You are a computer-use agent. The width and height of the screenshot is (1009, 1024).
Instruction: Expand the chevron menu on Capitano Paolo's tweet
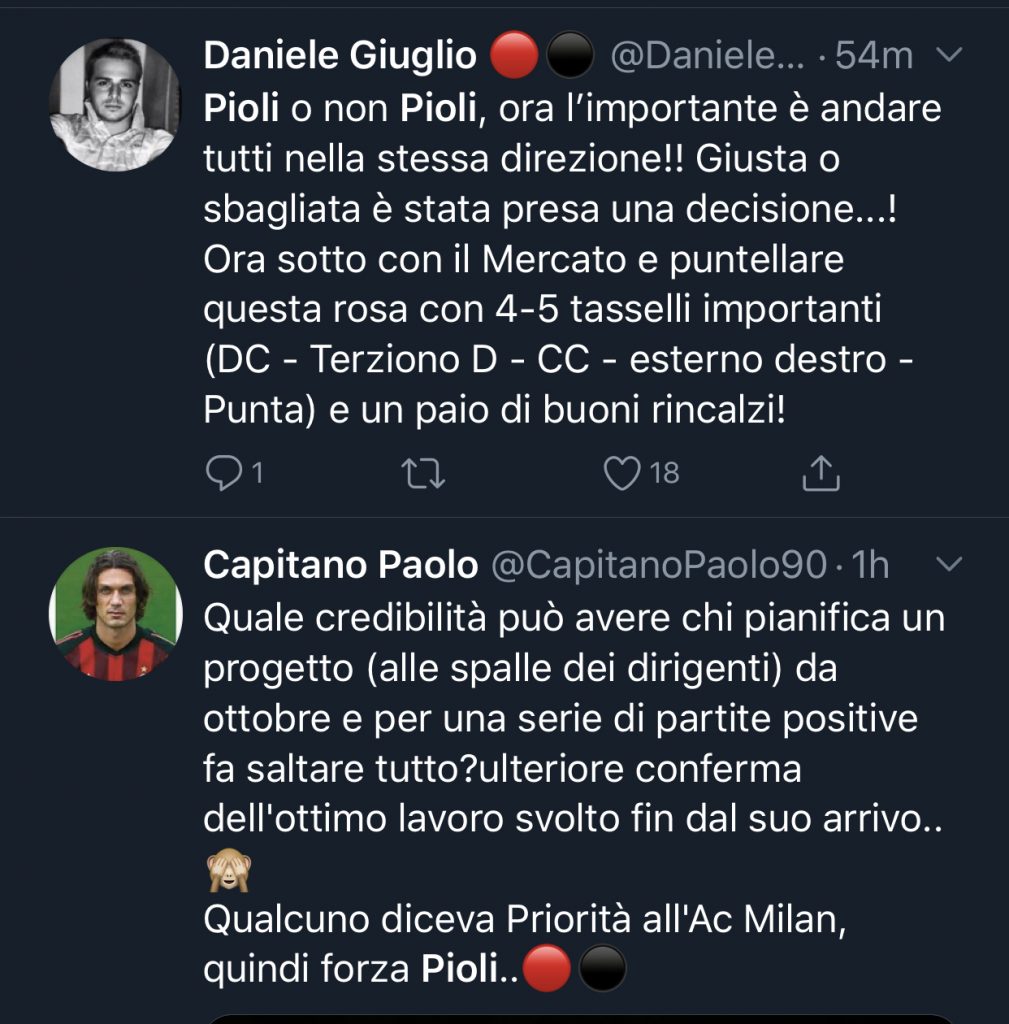(x=946, y=566)
